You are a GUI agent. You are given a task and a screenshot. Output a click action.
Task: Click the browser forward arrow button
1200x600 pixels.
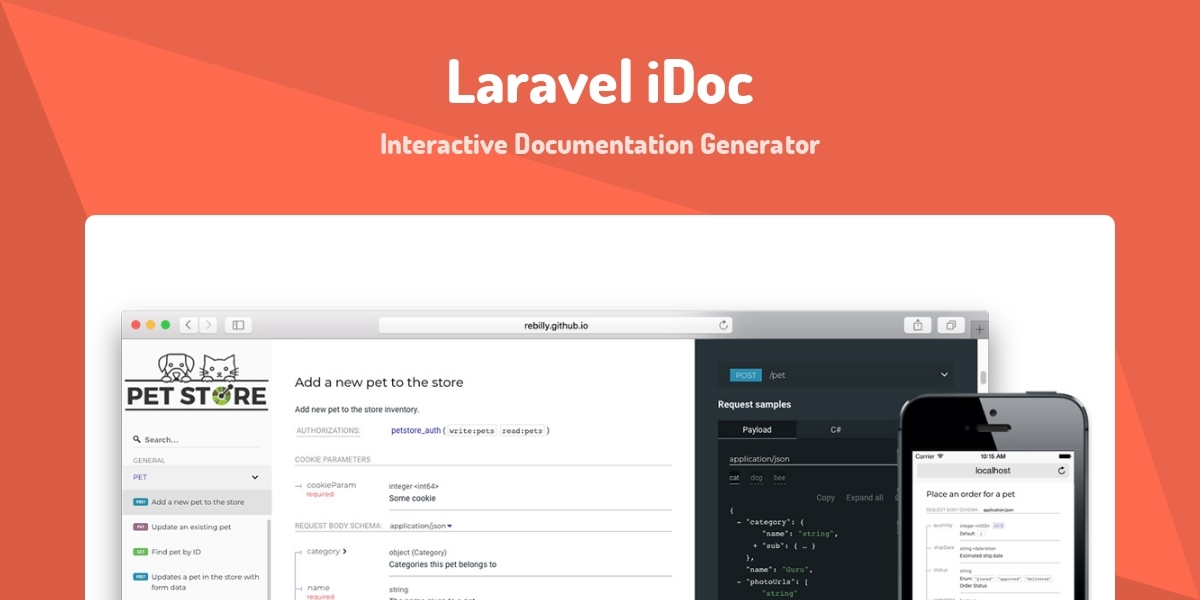coord(208,325)
